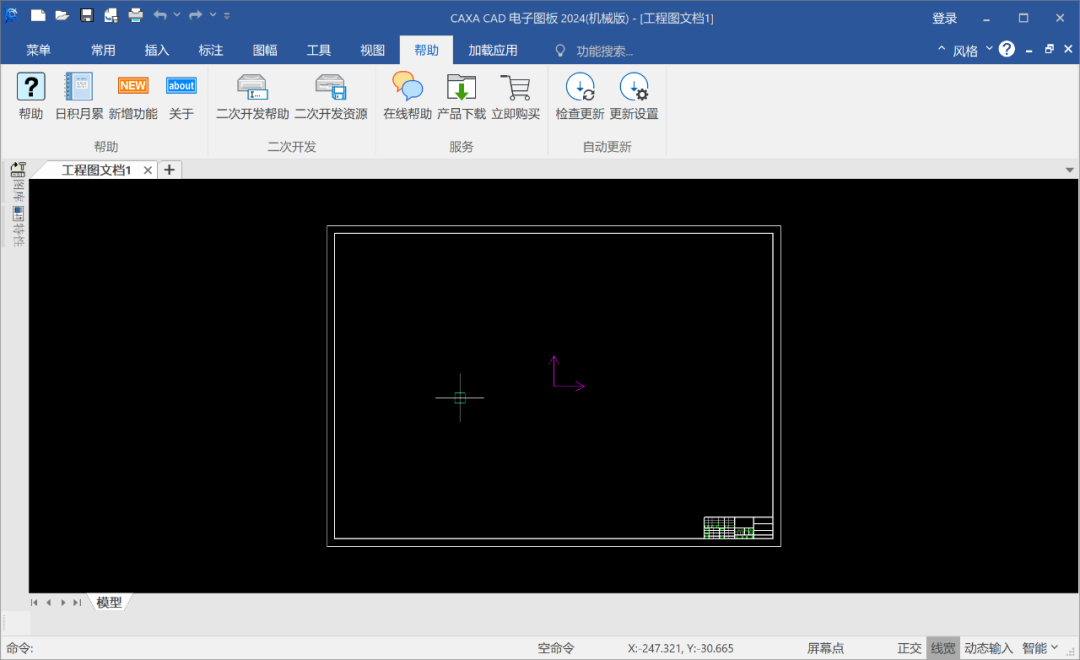
Task: Open the 风格 style dropdown
Action: [x=973, y=50]
